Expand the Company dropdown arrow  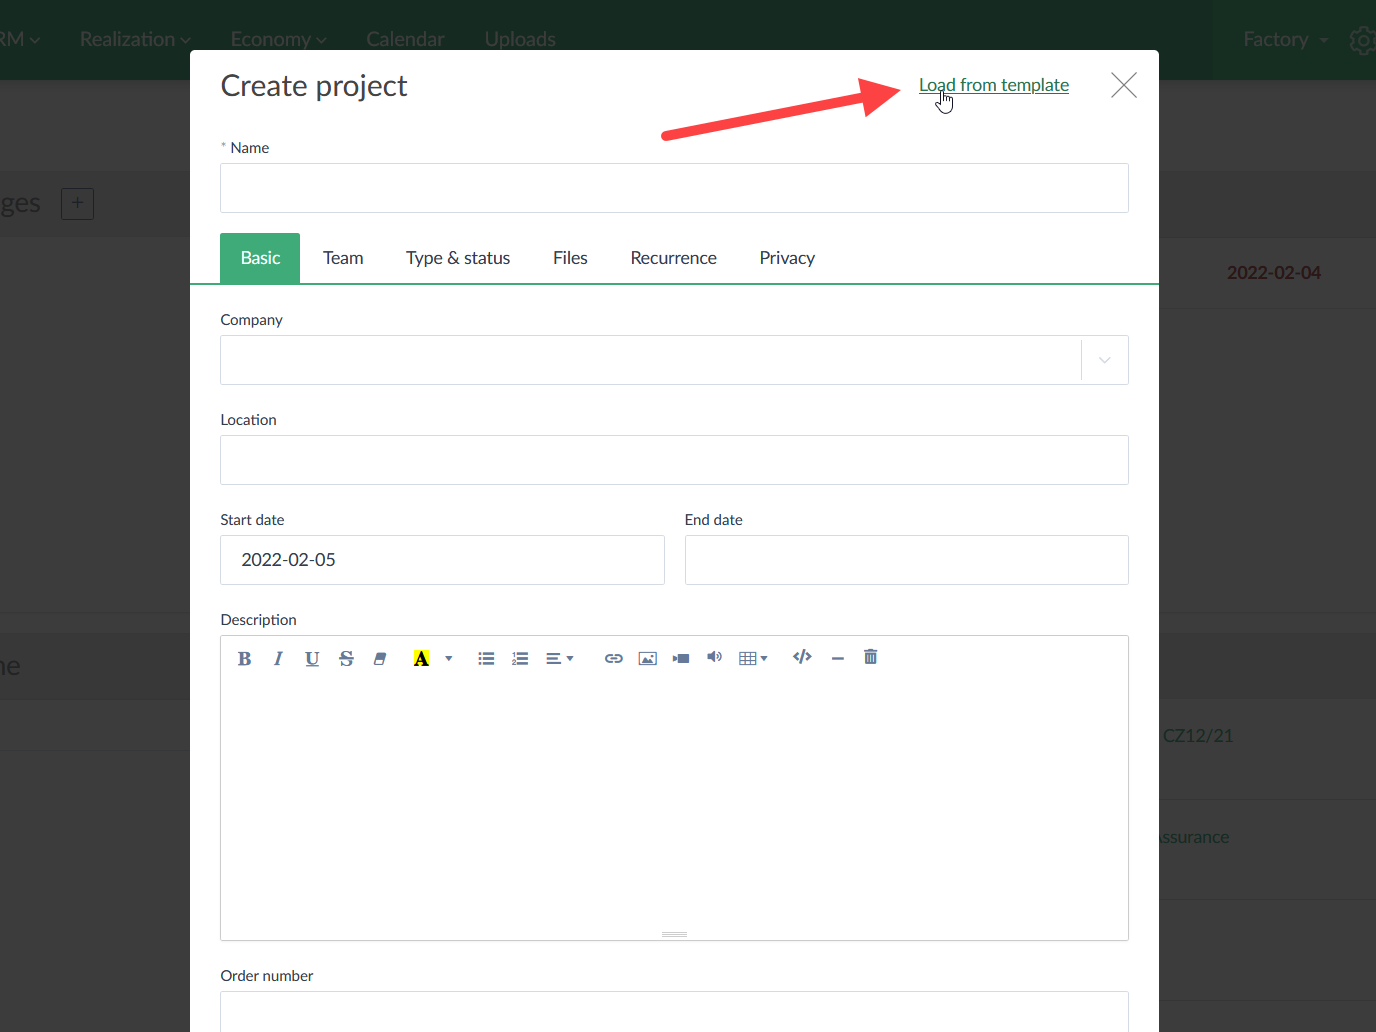coord(1105,360)
